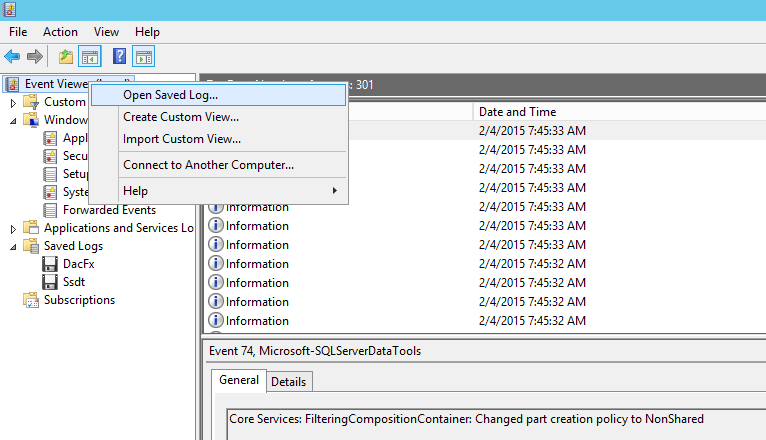The width and height of the screenshot is (766, 440).
Task: Collapse the Saved Logs tree node
Action: pos(13,247)
